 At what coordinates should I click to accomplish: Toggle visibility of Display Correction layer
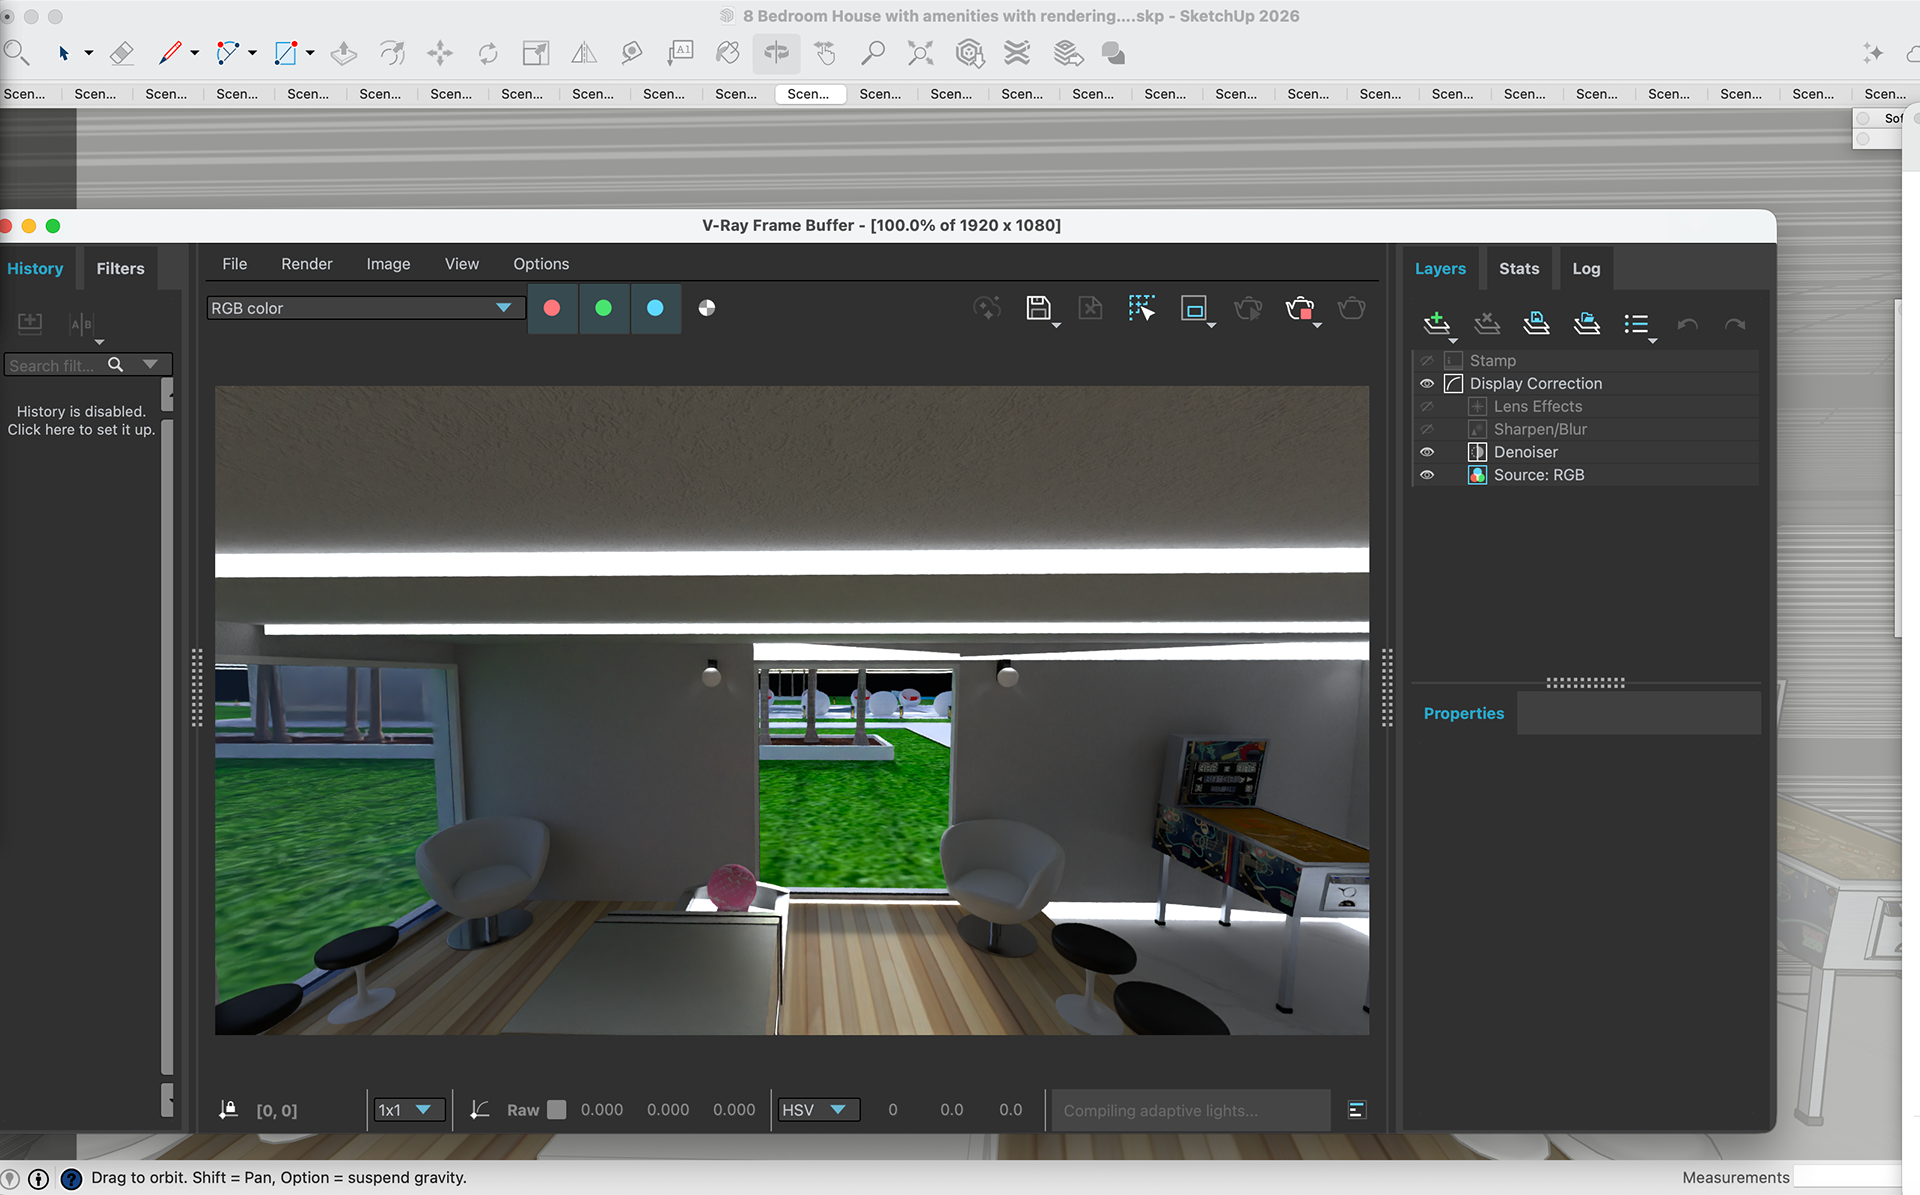pos(1427,384)
